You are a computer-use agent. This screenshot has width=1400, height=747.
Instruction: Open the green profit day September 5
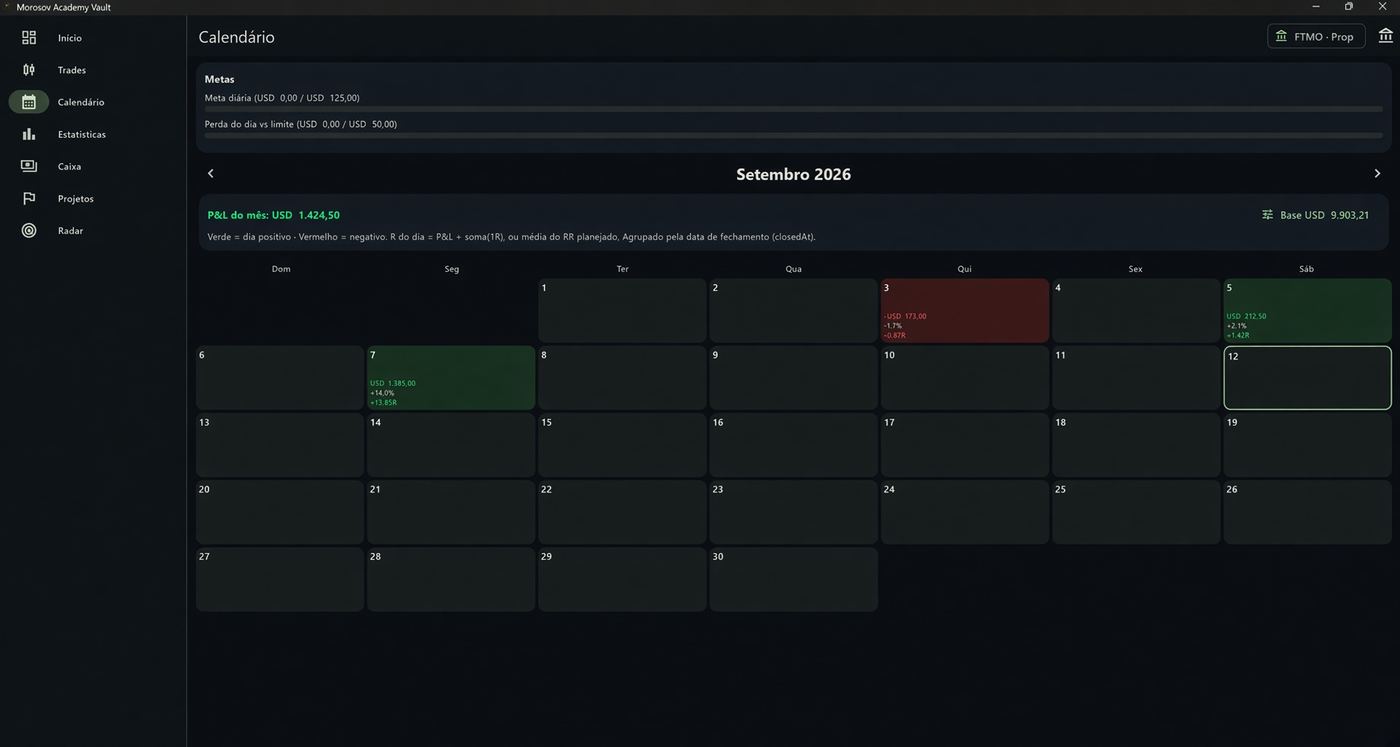pos(1307,311)
